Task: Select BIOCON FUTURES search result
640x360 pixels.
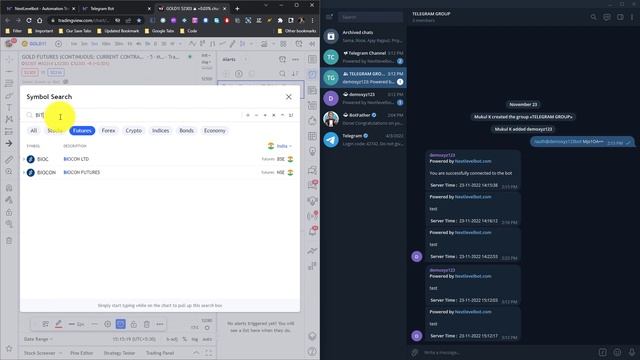Action: [x=160, y=173]
